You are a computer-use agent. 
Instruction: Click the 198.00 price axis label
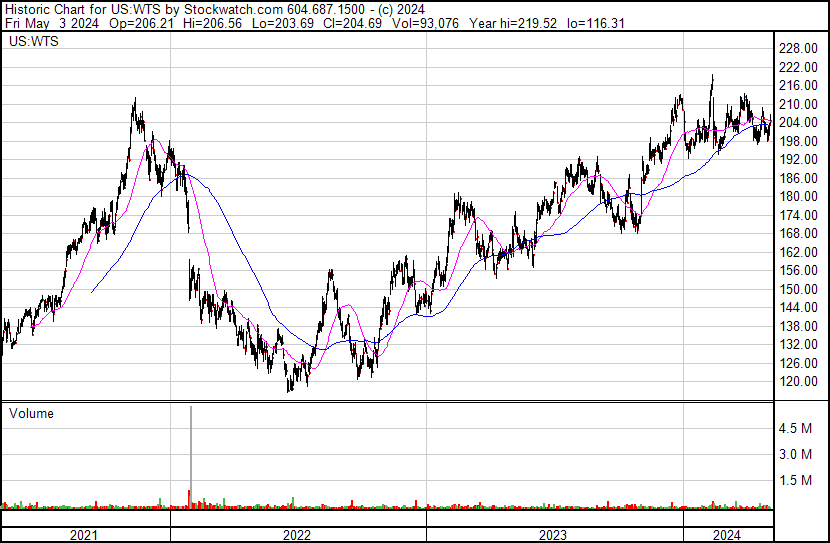[x=798, y=141]
